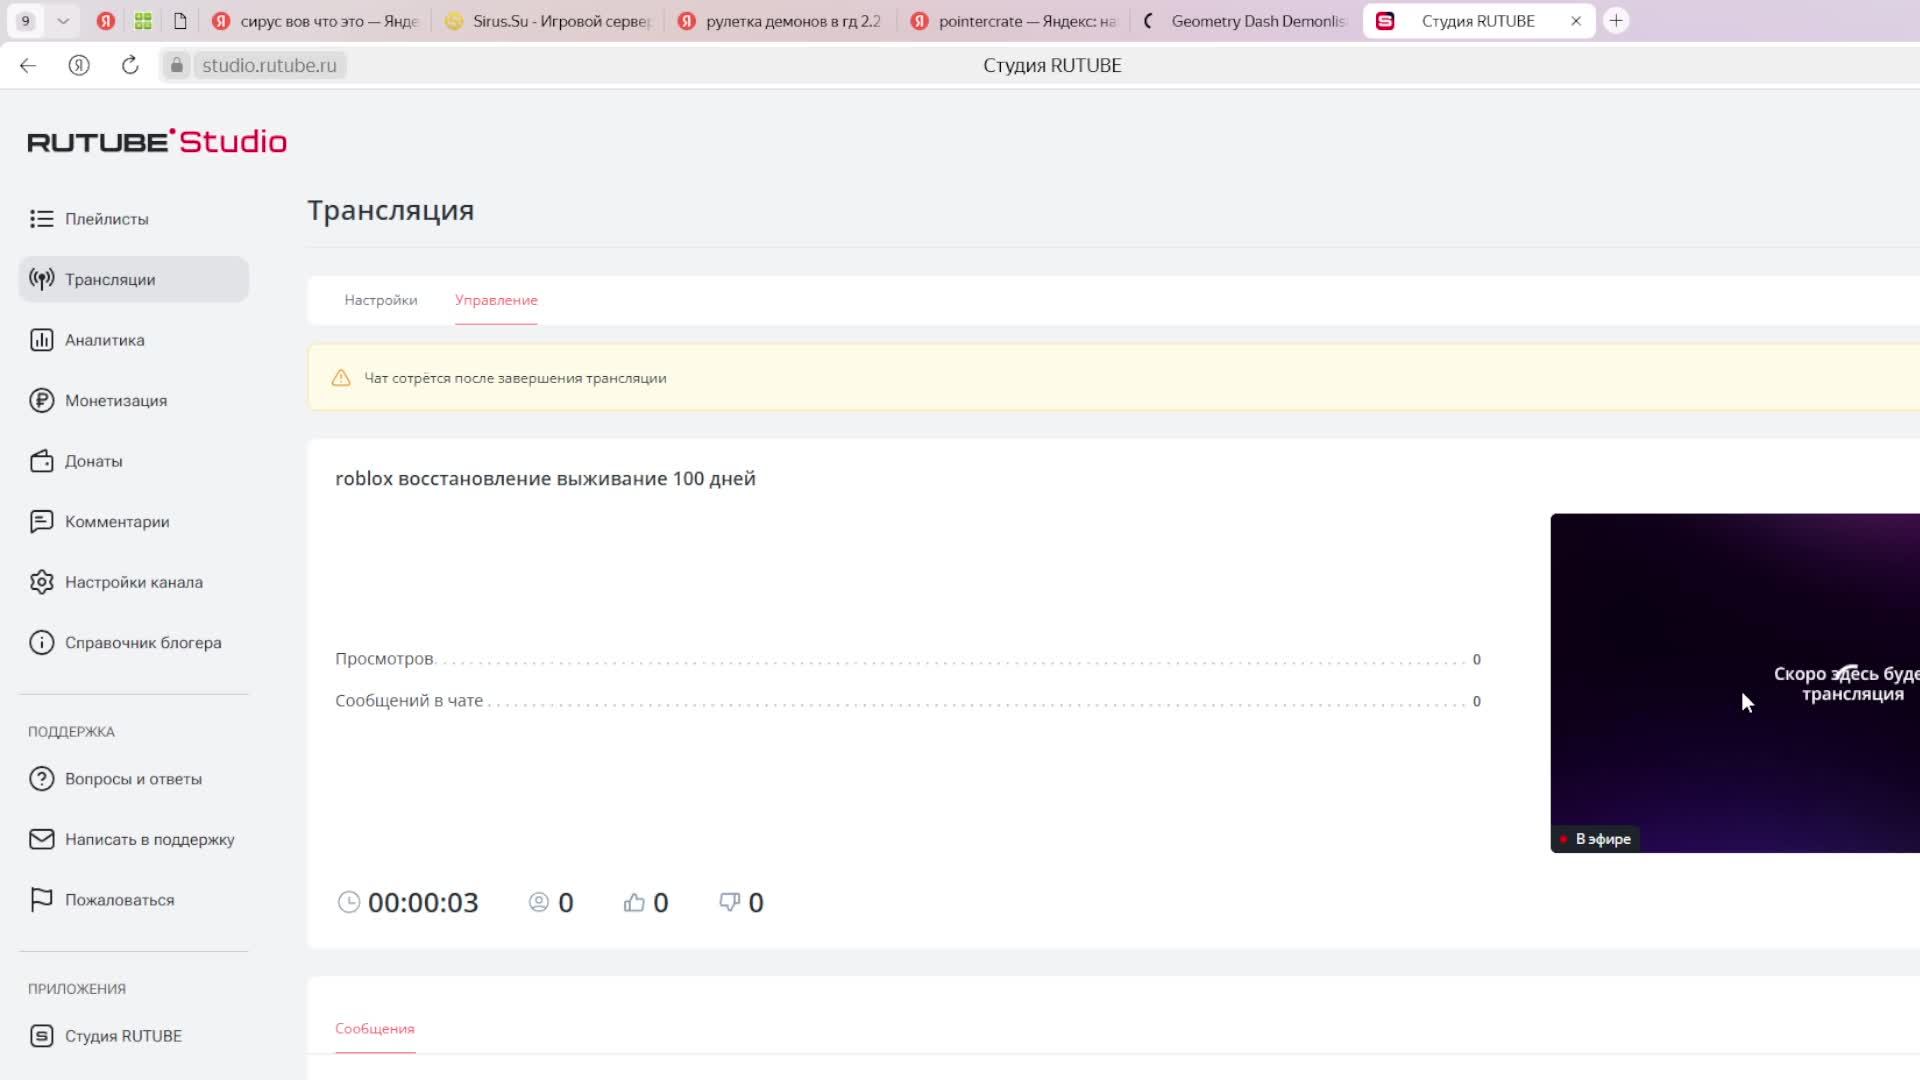Click the Справочник блогера info icon

tap(41, 643)
